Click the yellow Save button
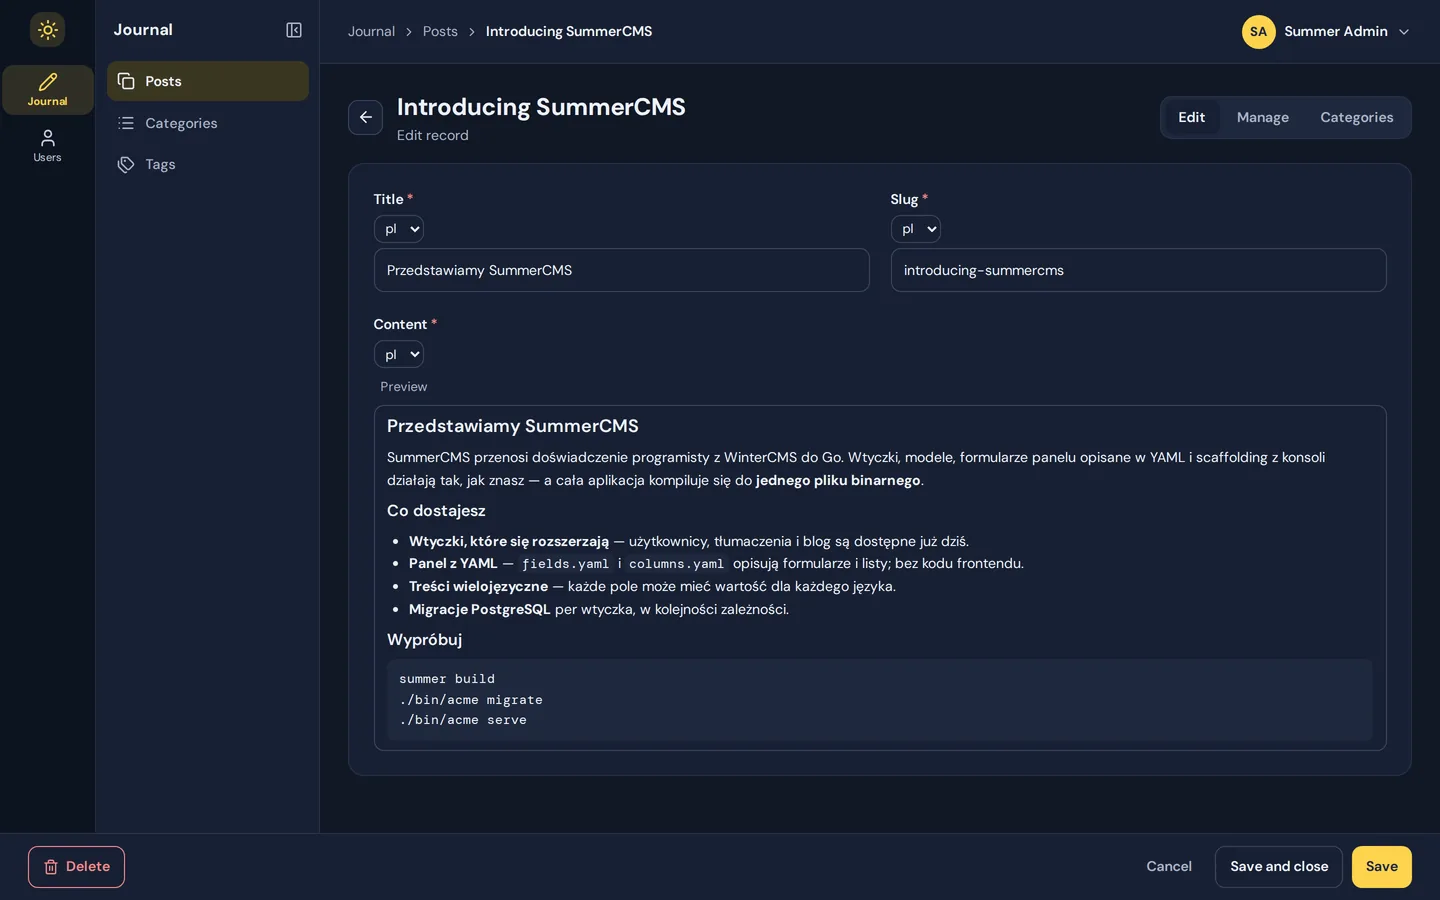This screenshot has height=900, width=1440. (1381, 867)
